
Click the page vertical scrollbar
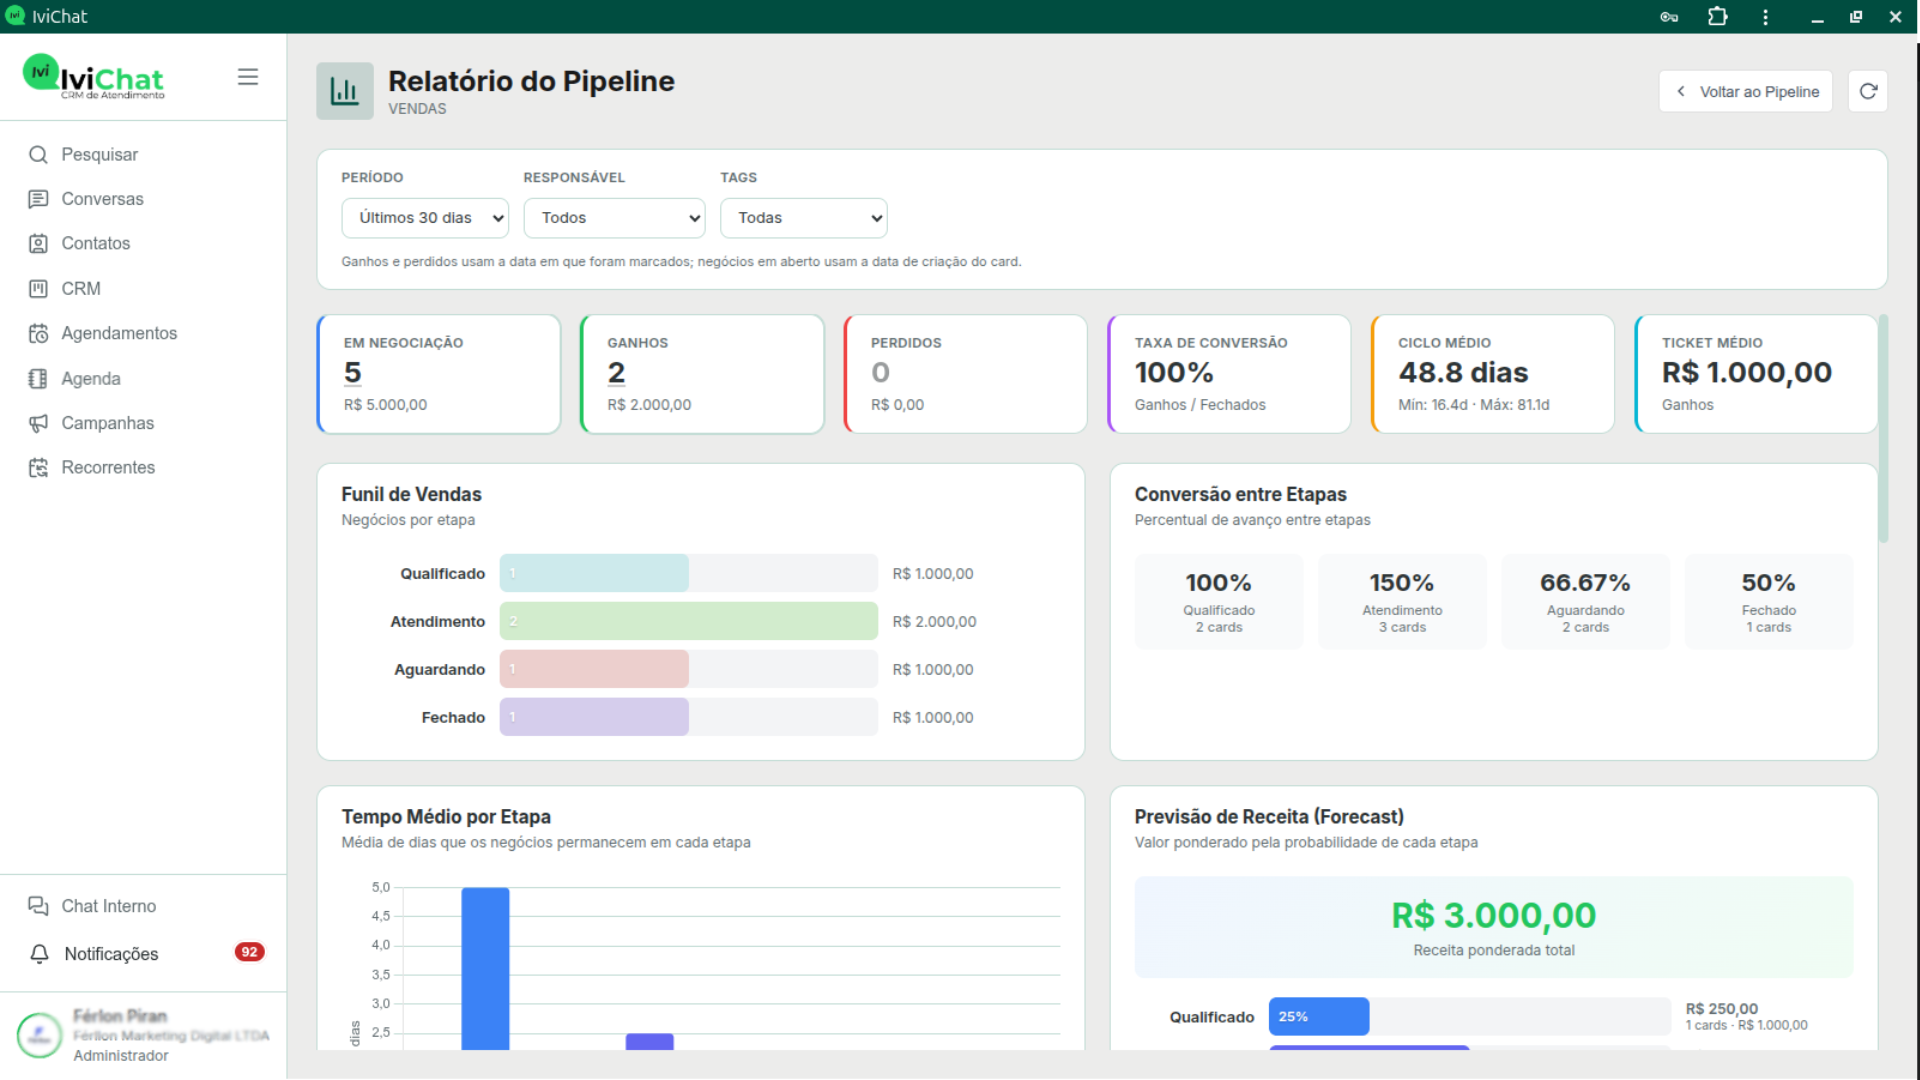coord(1883,428)
